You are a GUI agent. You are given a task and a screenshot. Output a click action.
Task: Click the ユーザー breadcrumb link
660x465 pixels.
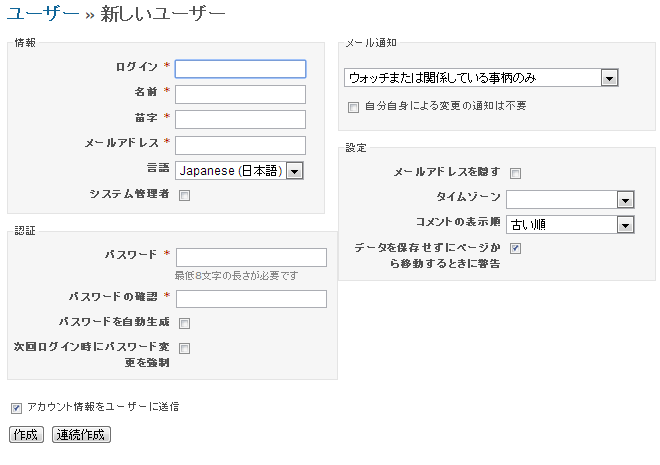[x=43, y=14]
